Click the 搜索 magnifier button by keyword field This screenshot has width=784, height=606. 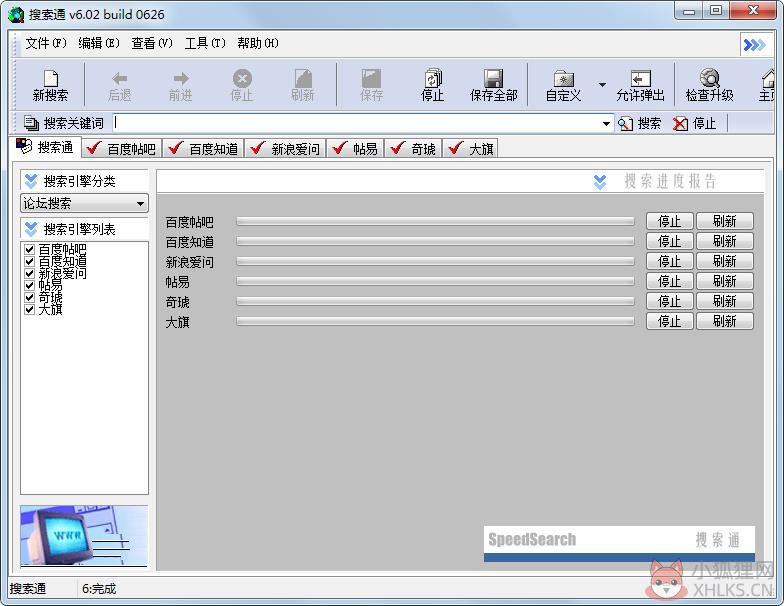(640, 124)
